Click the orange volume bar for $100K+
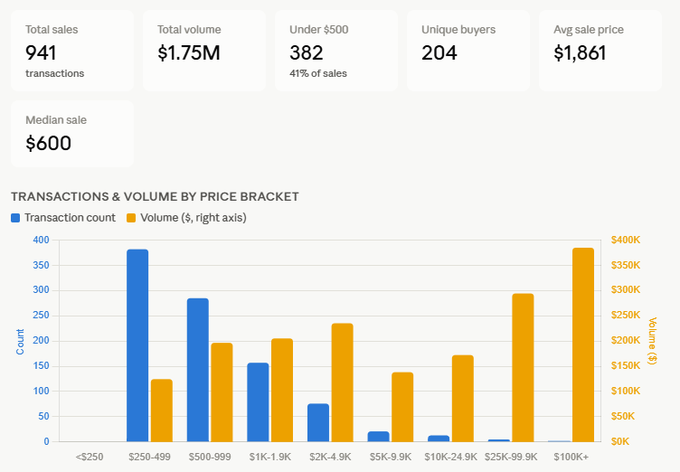 [x=583, y=345]
